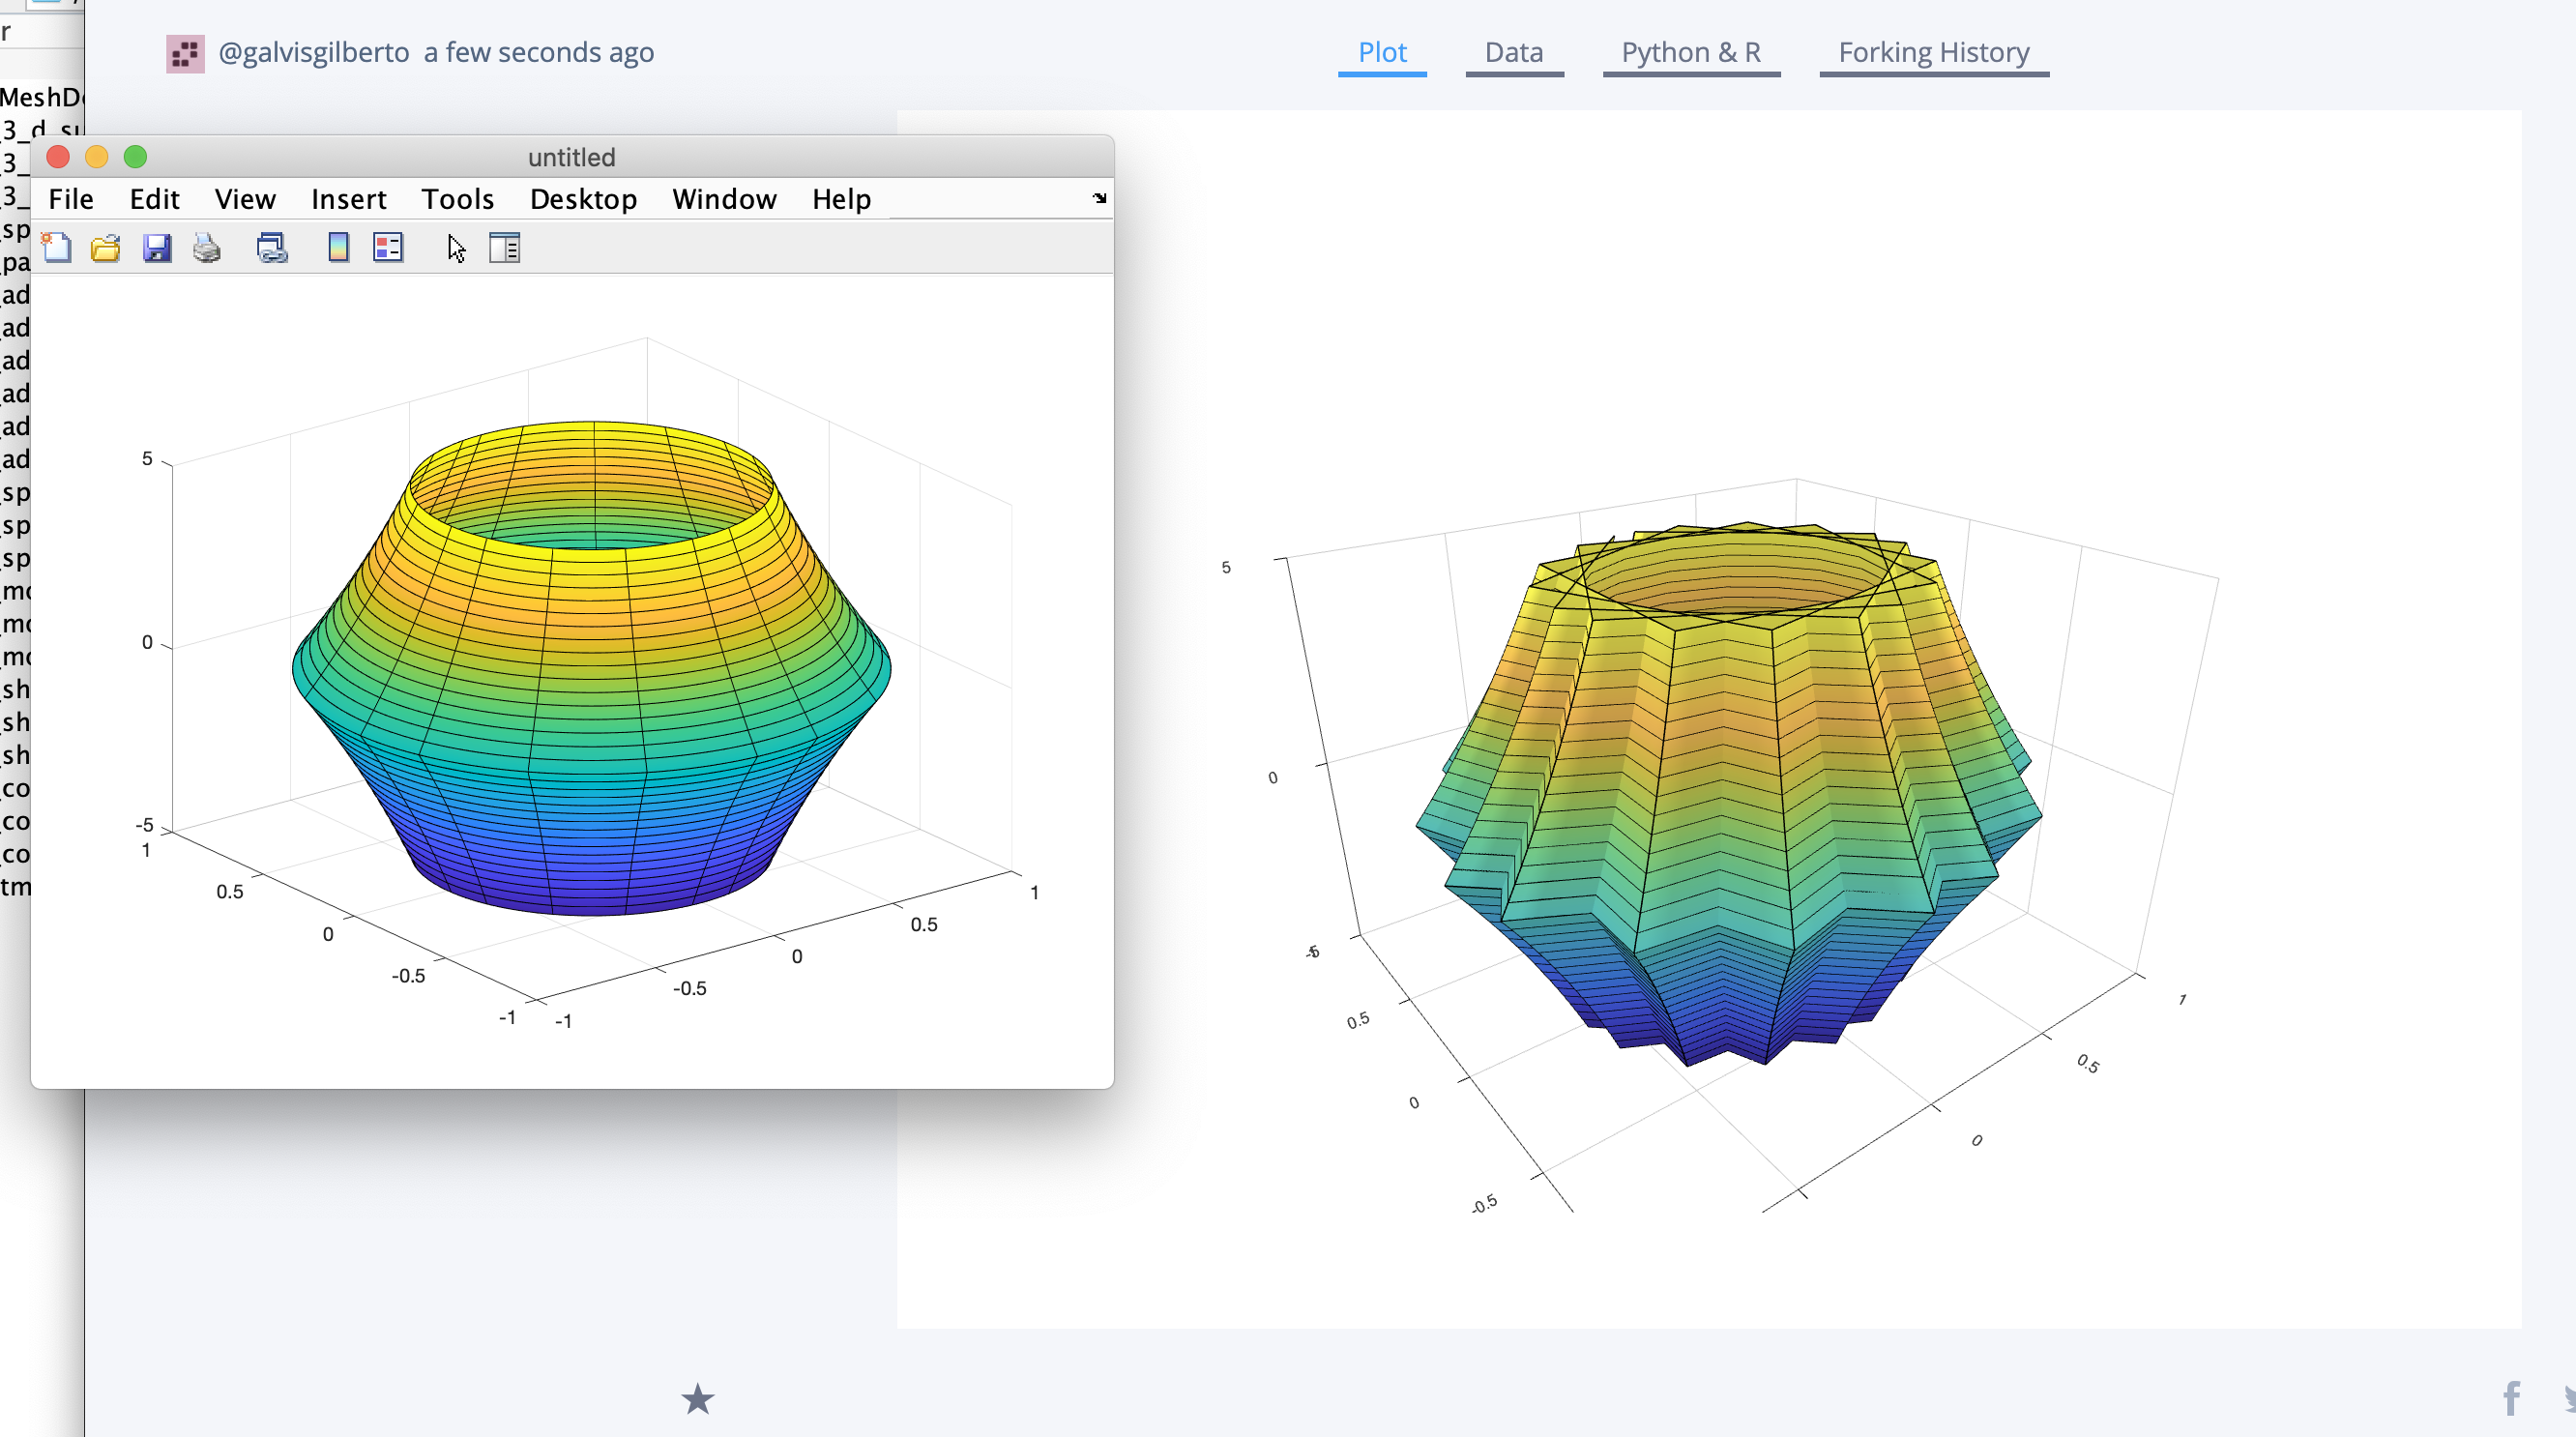
Task: Open the Desktop menu
Action: coord(583,199)
